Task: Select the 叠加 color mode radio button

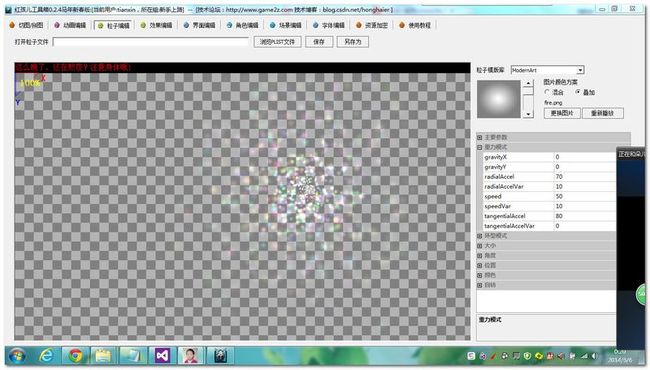Action: 578,92
